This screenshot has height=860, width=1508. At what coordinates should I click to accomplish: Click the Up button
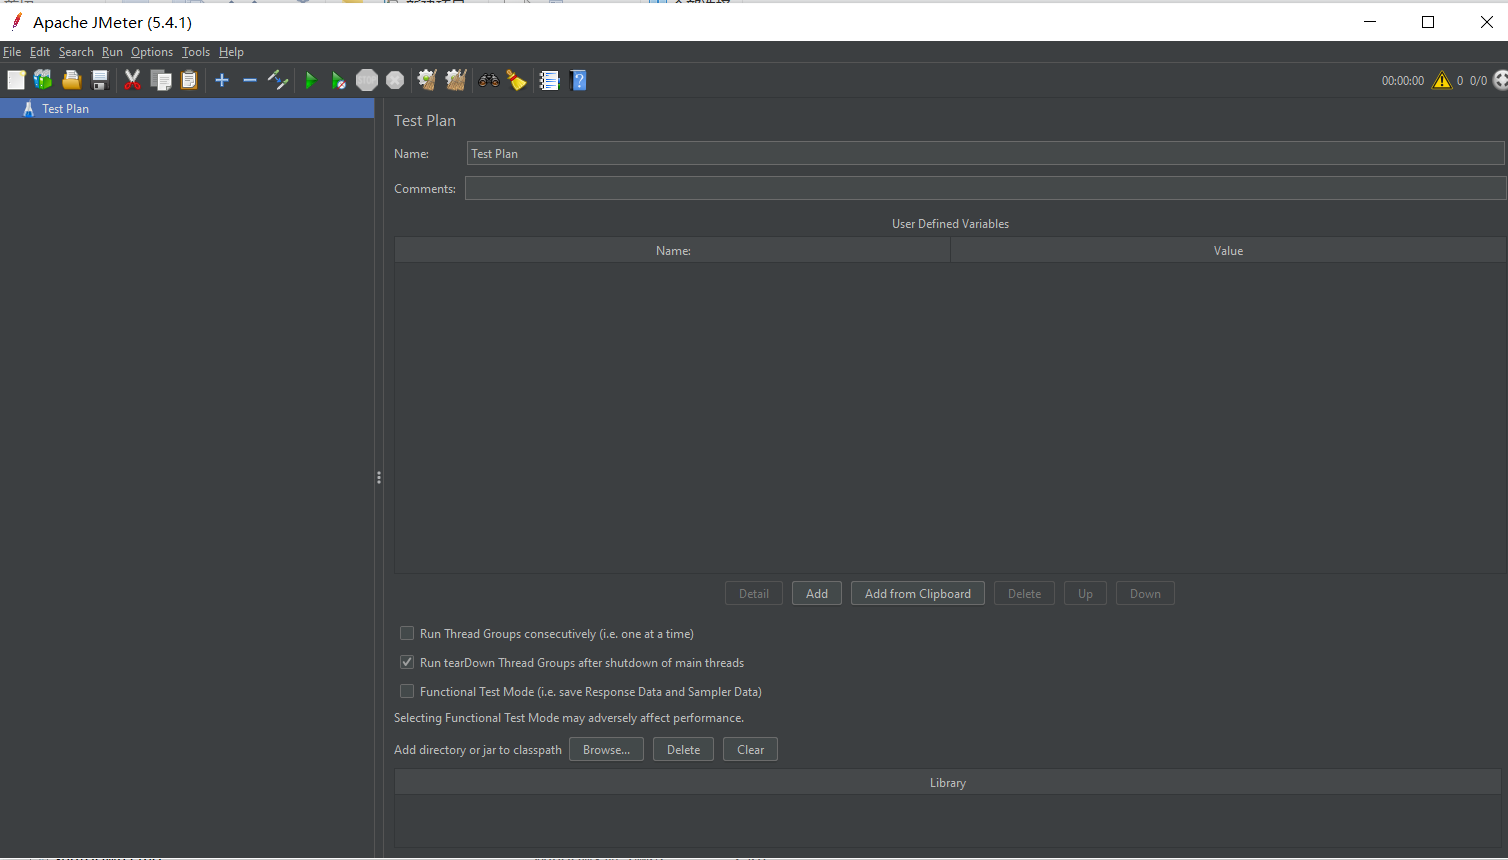[x=1085, y=593]
